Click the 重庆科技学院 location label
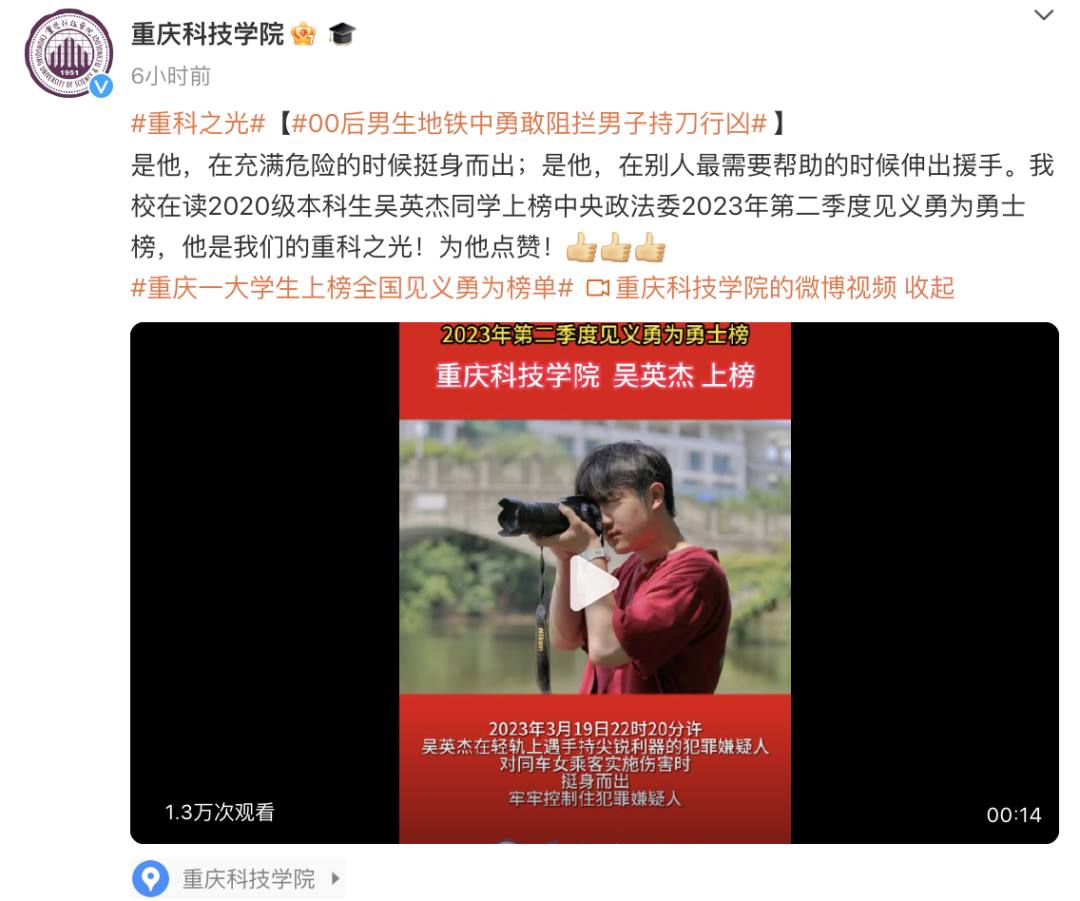The image size is (1080, 901). click(x=249, y=879)
